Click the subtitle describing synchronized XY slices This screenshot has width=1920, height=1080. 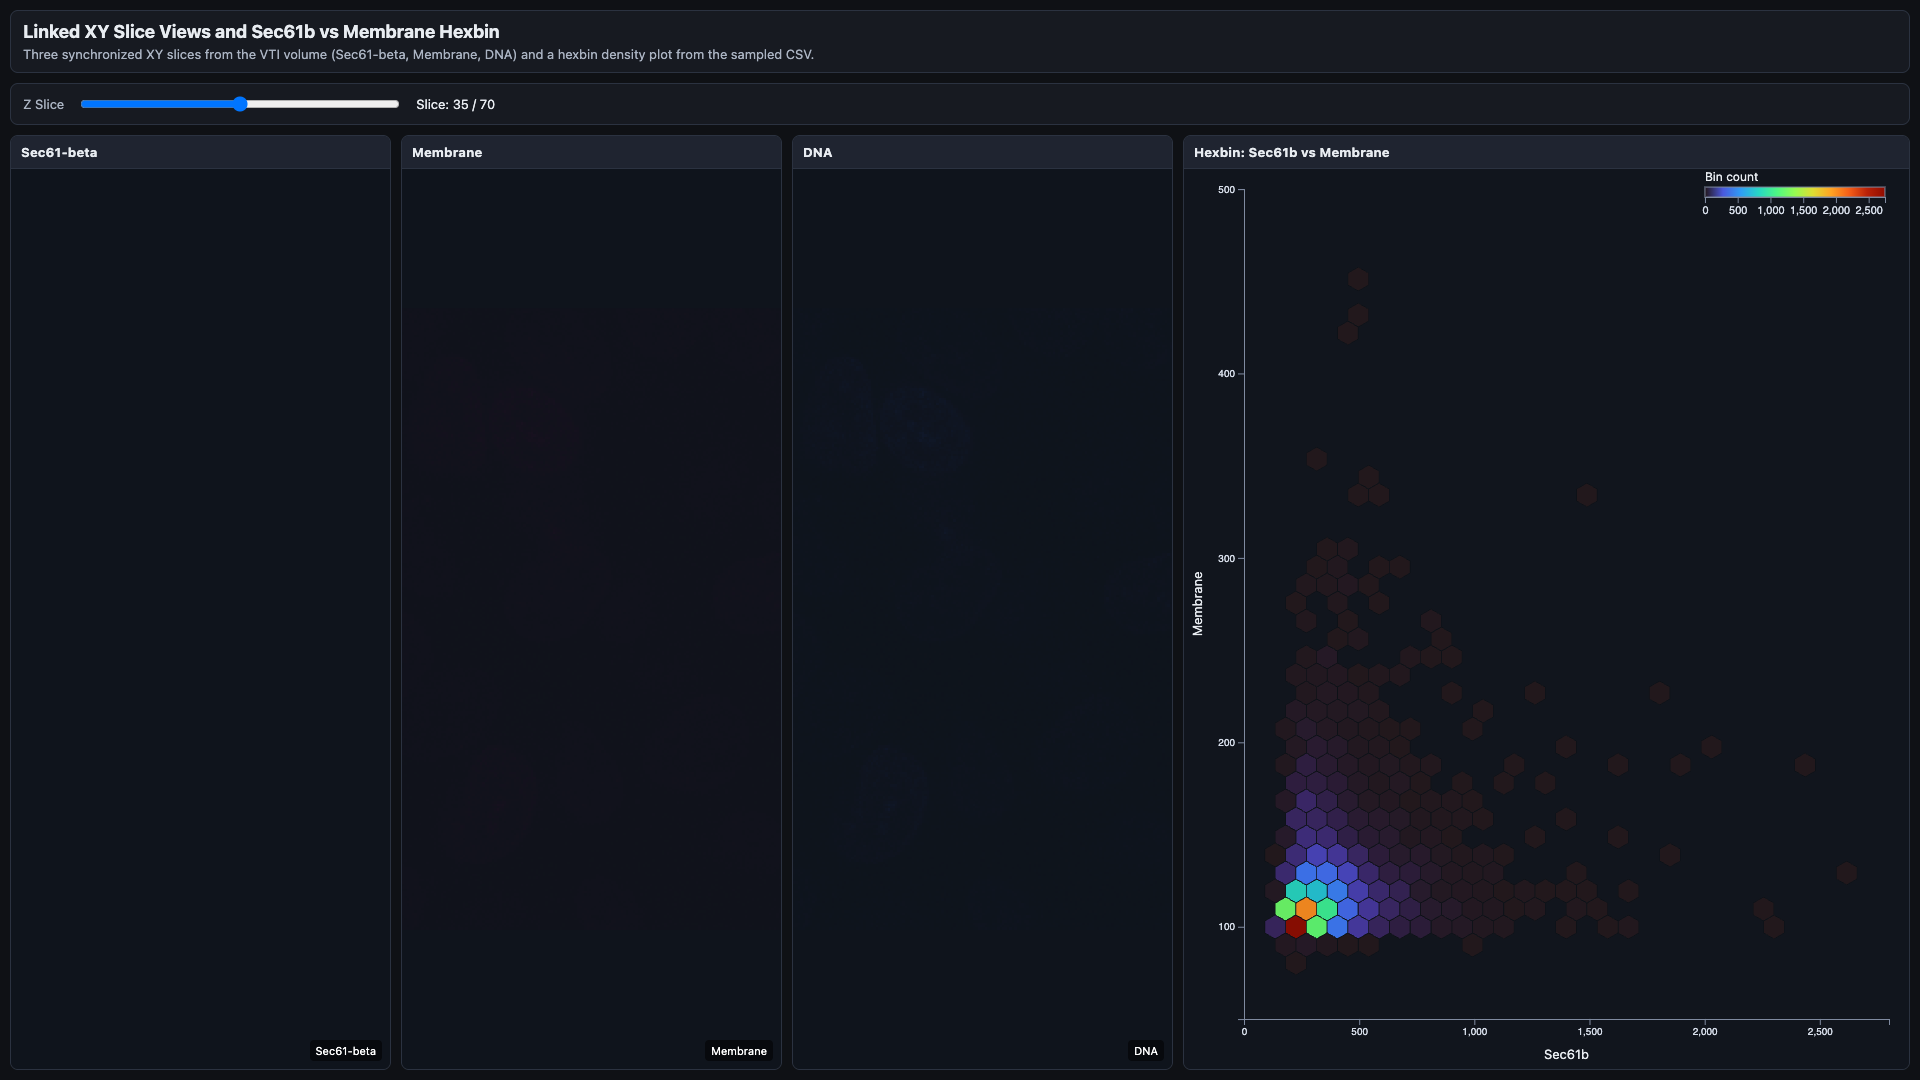tap(418, 55)
